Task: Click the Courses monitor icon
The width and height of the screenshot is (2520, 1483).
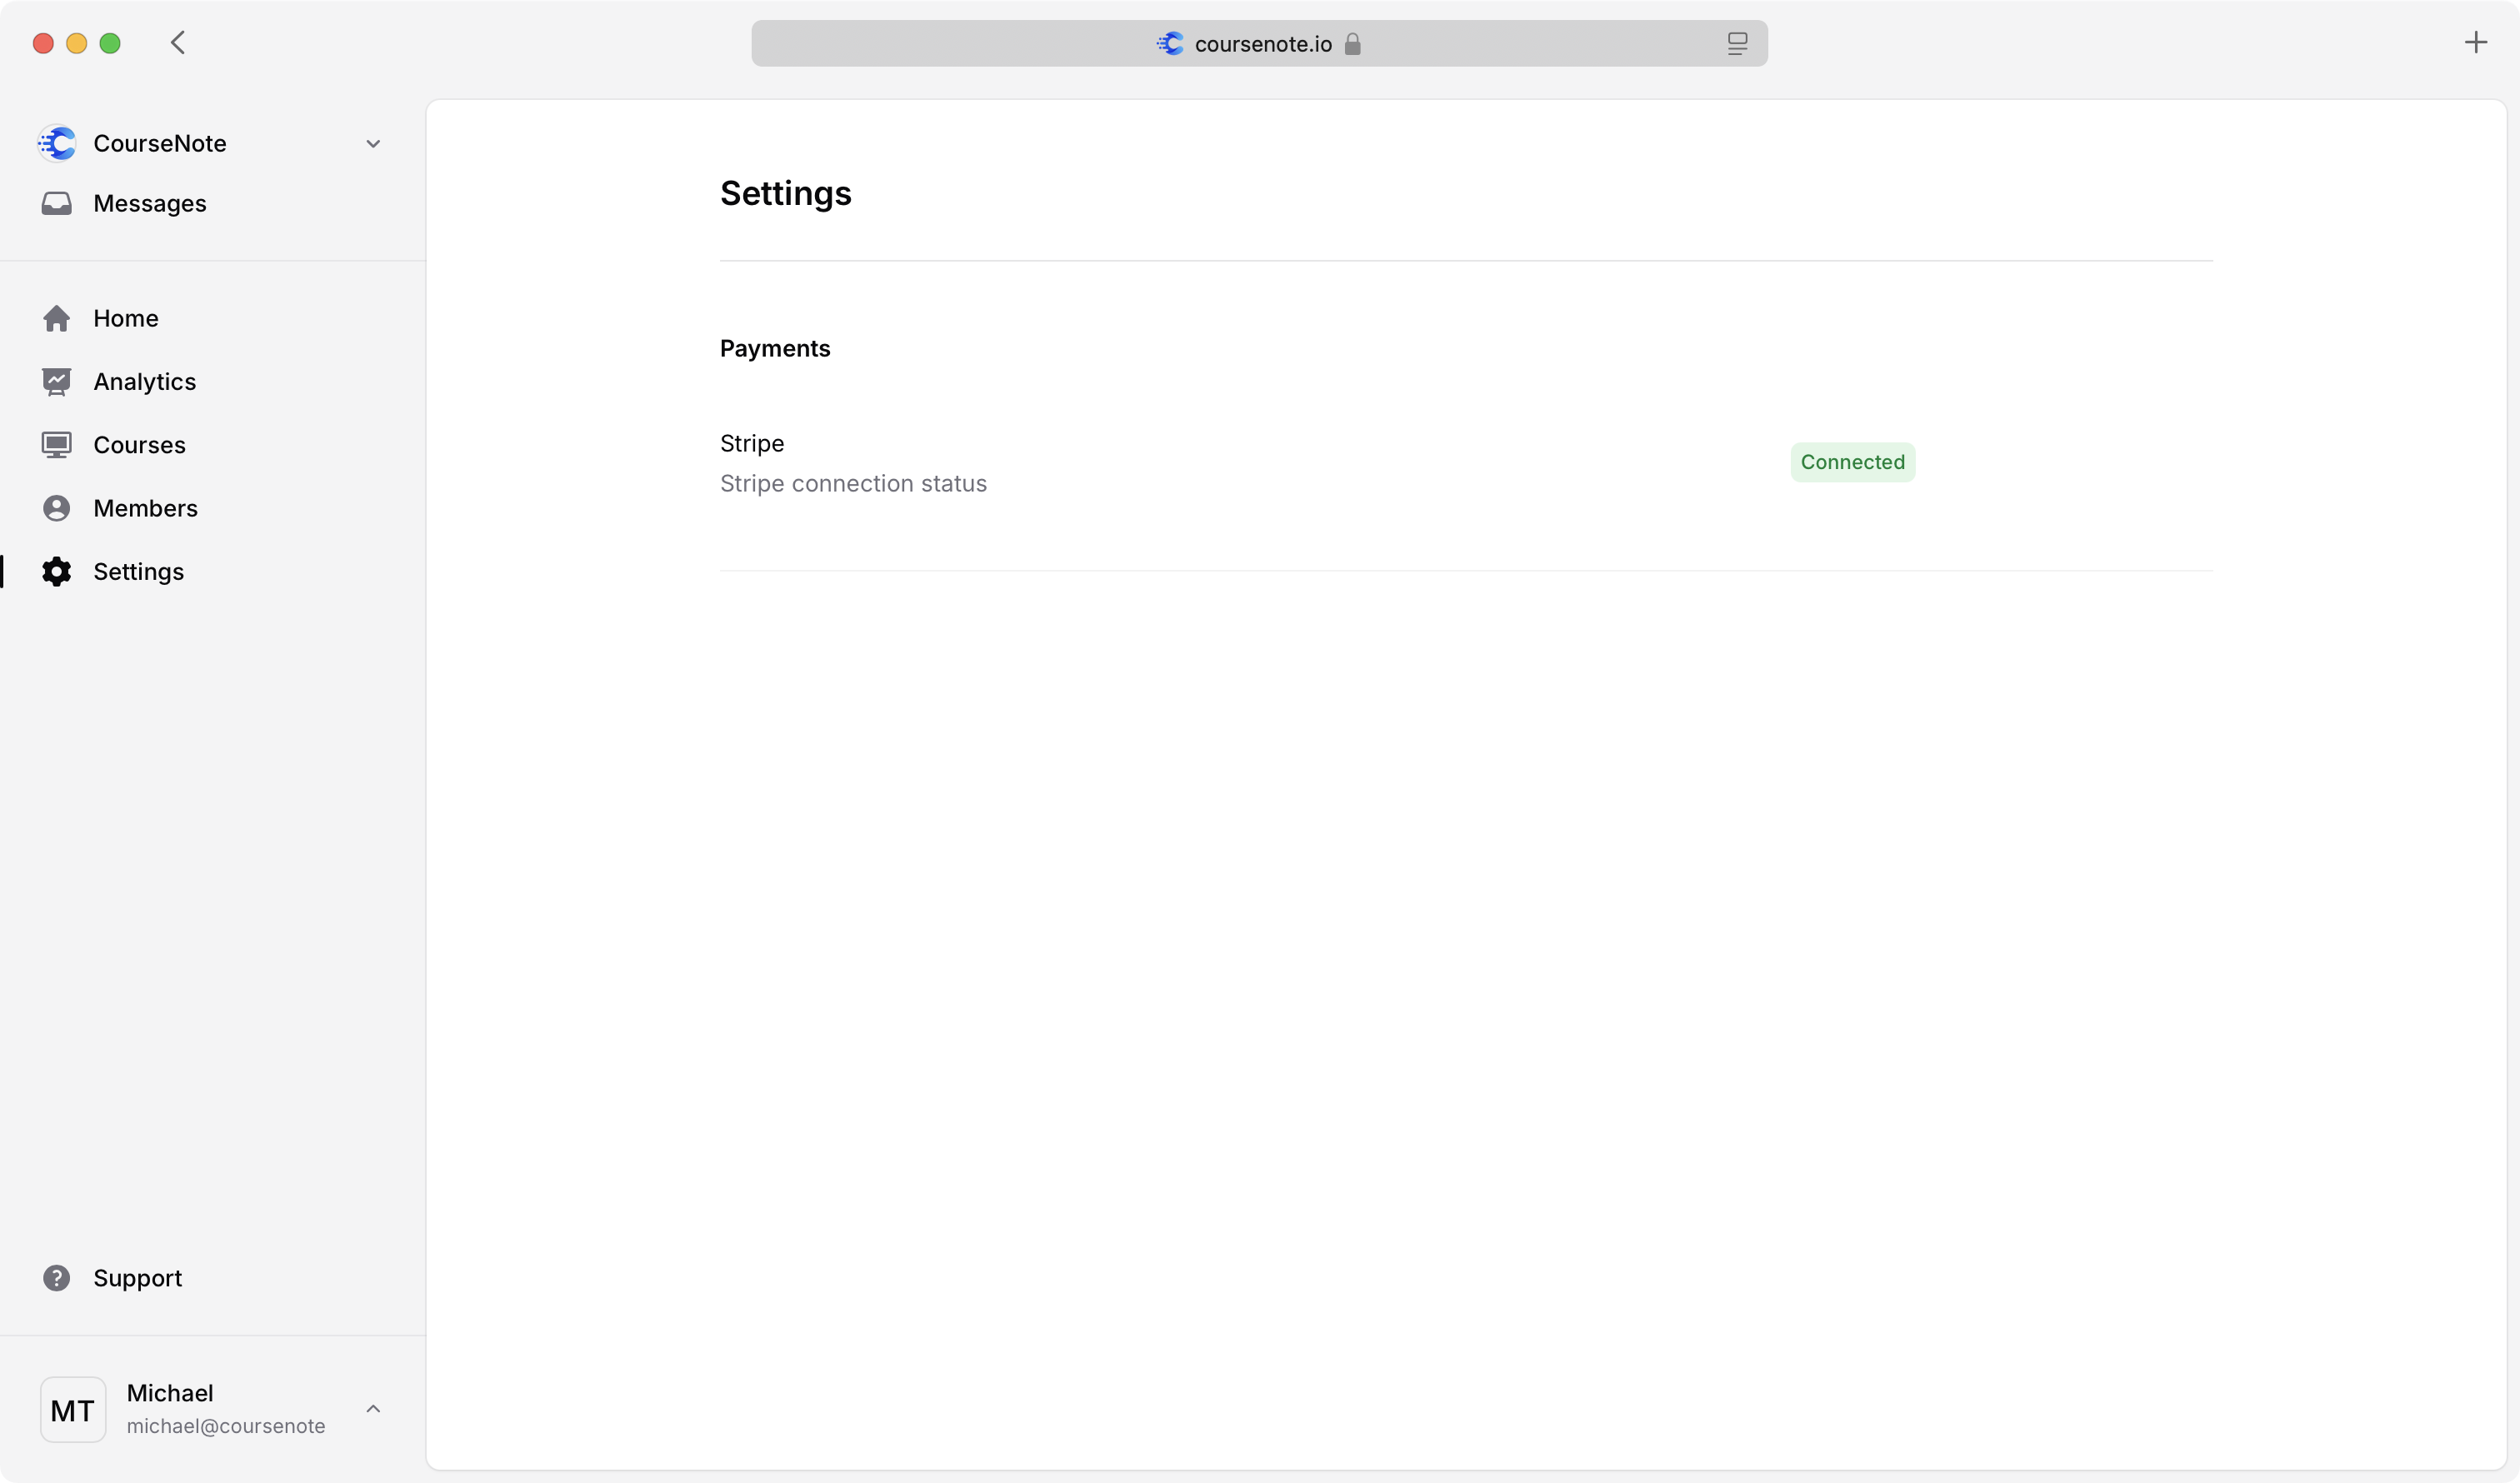Action: pyautogui.click(x=56, y=445)
